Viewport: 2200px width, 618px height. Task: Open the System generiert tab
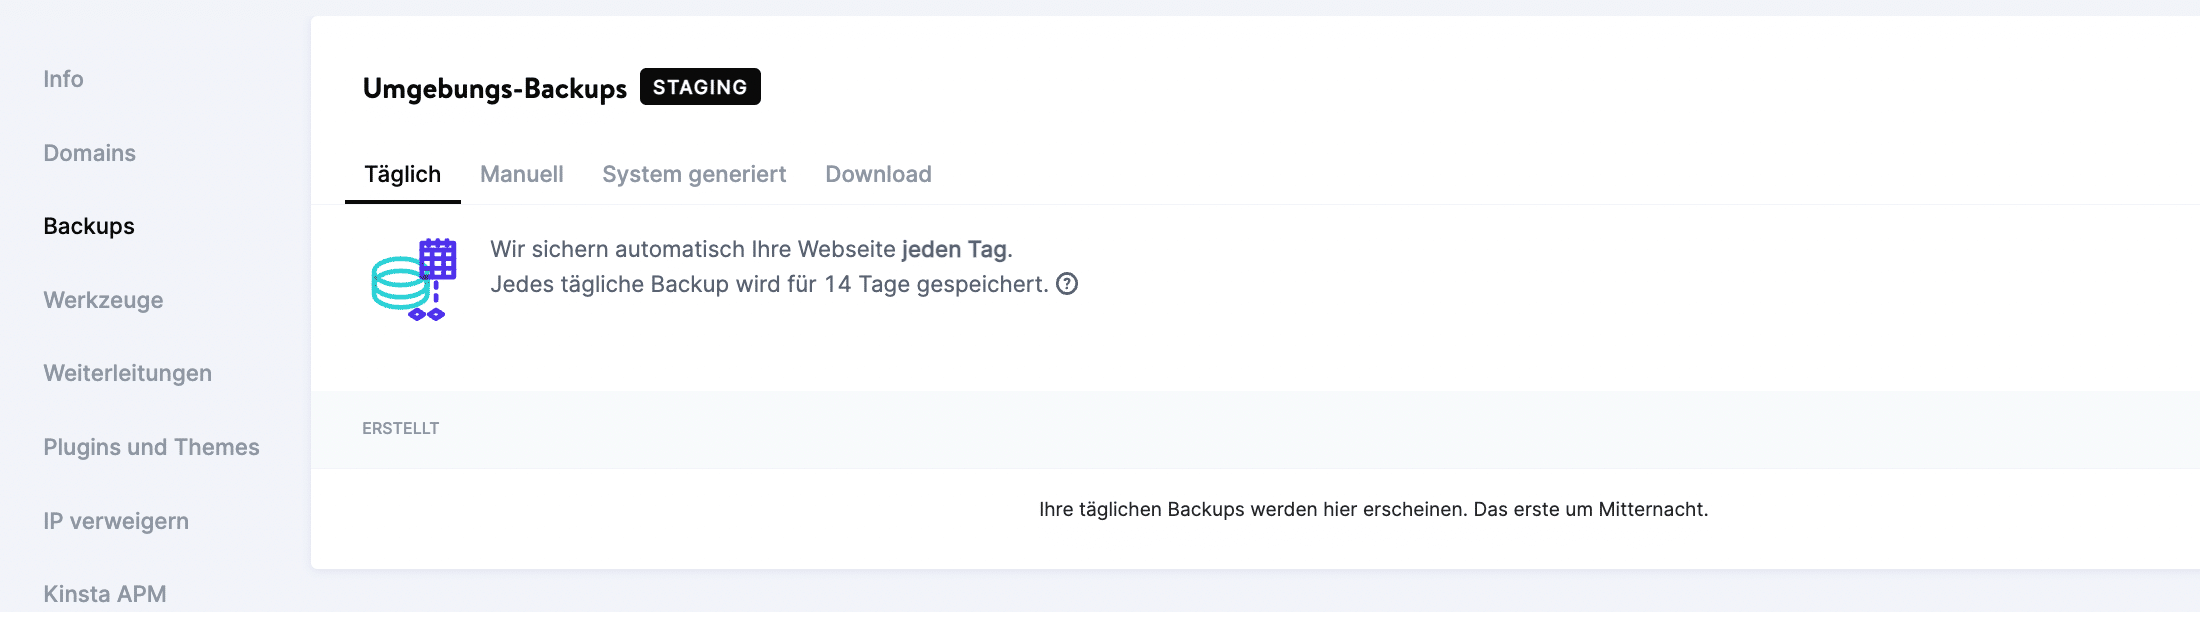coord(694,174)
